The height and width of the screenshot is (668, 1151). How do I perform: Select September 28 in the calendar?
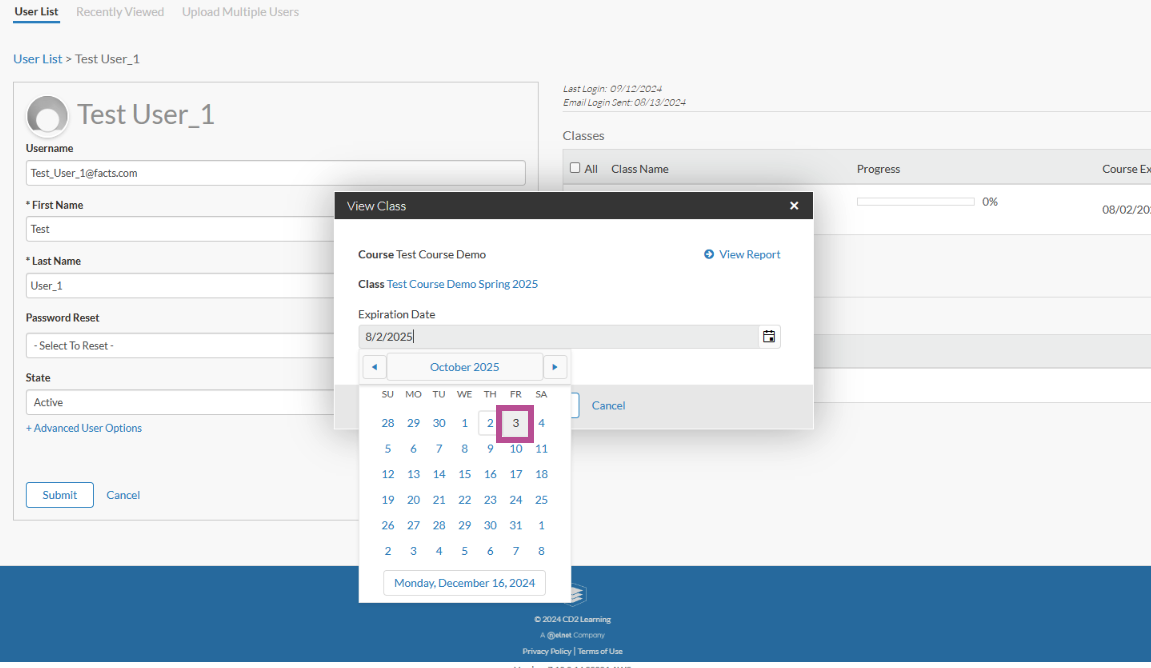[388, 423]
